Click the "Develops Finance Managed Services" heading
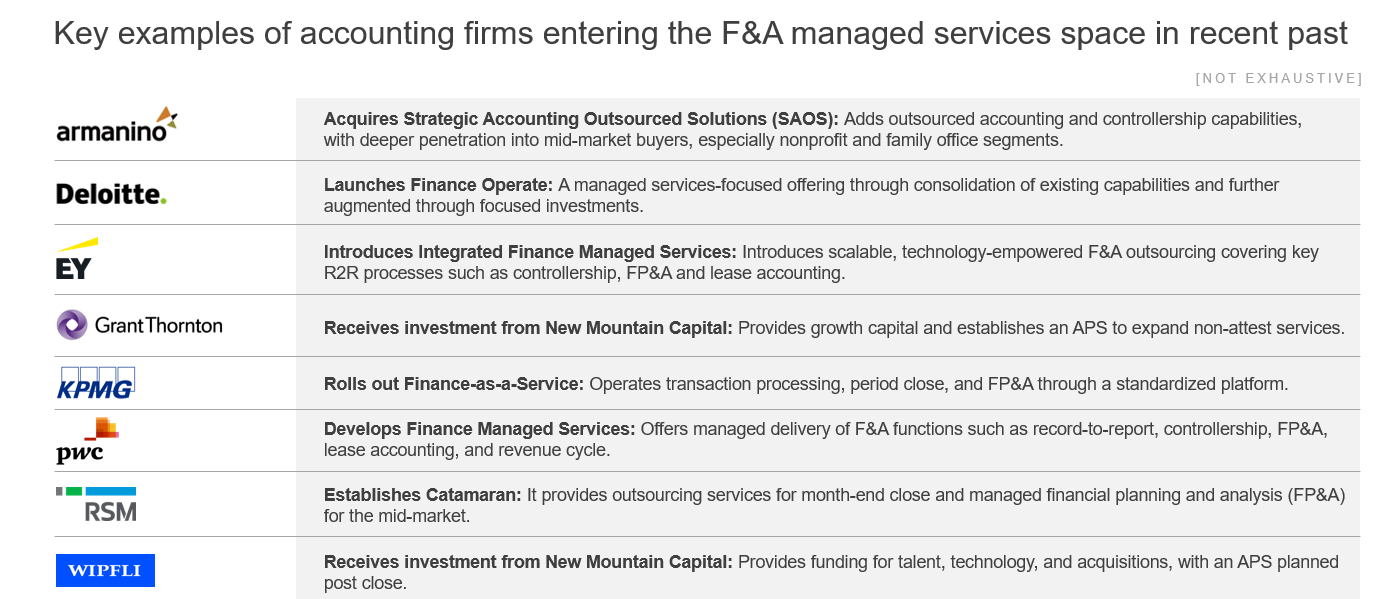Image resolution: width=1378 pixels, height=599 pixels. [x=479, y=429]
